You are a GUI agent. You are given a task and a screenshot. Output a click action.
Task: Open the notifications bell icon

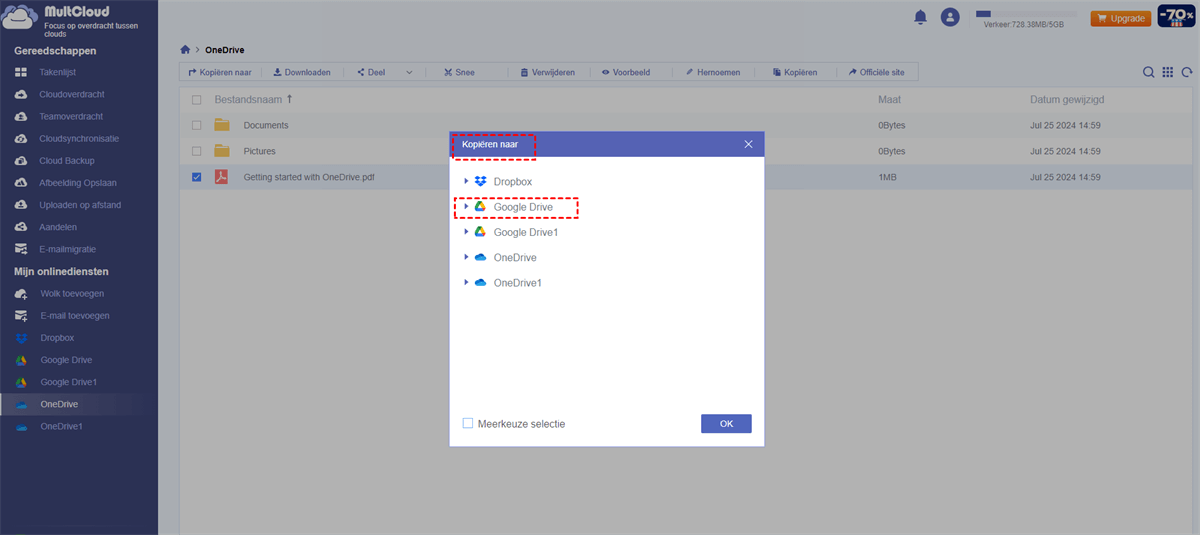920,17
